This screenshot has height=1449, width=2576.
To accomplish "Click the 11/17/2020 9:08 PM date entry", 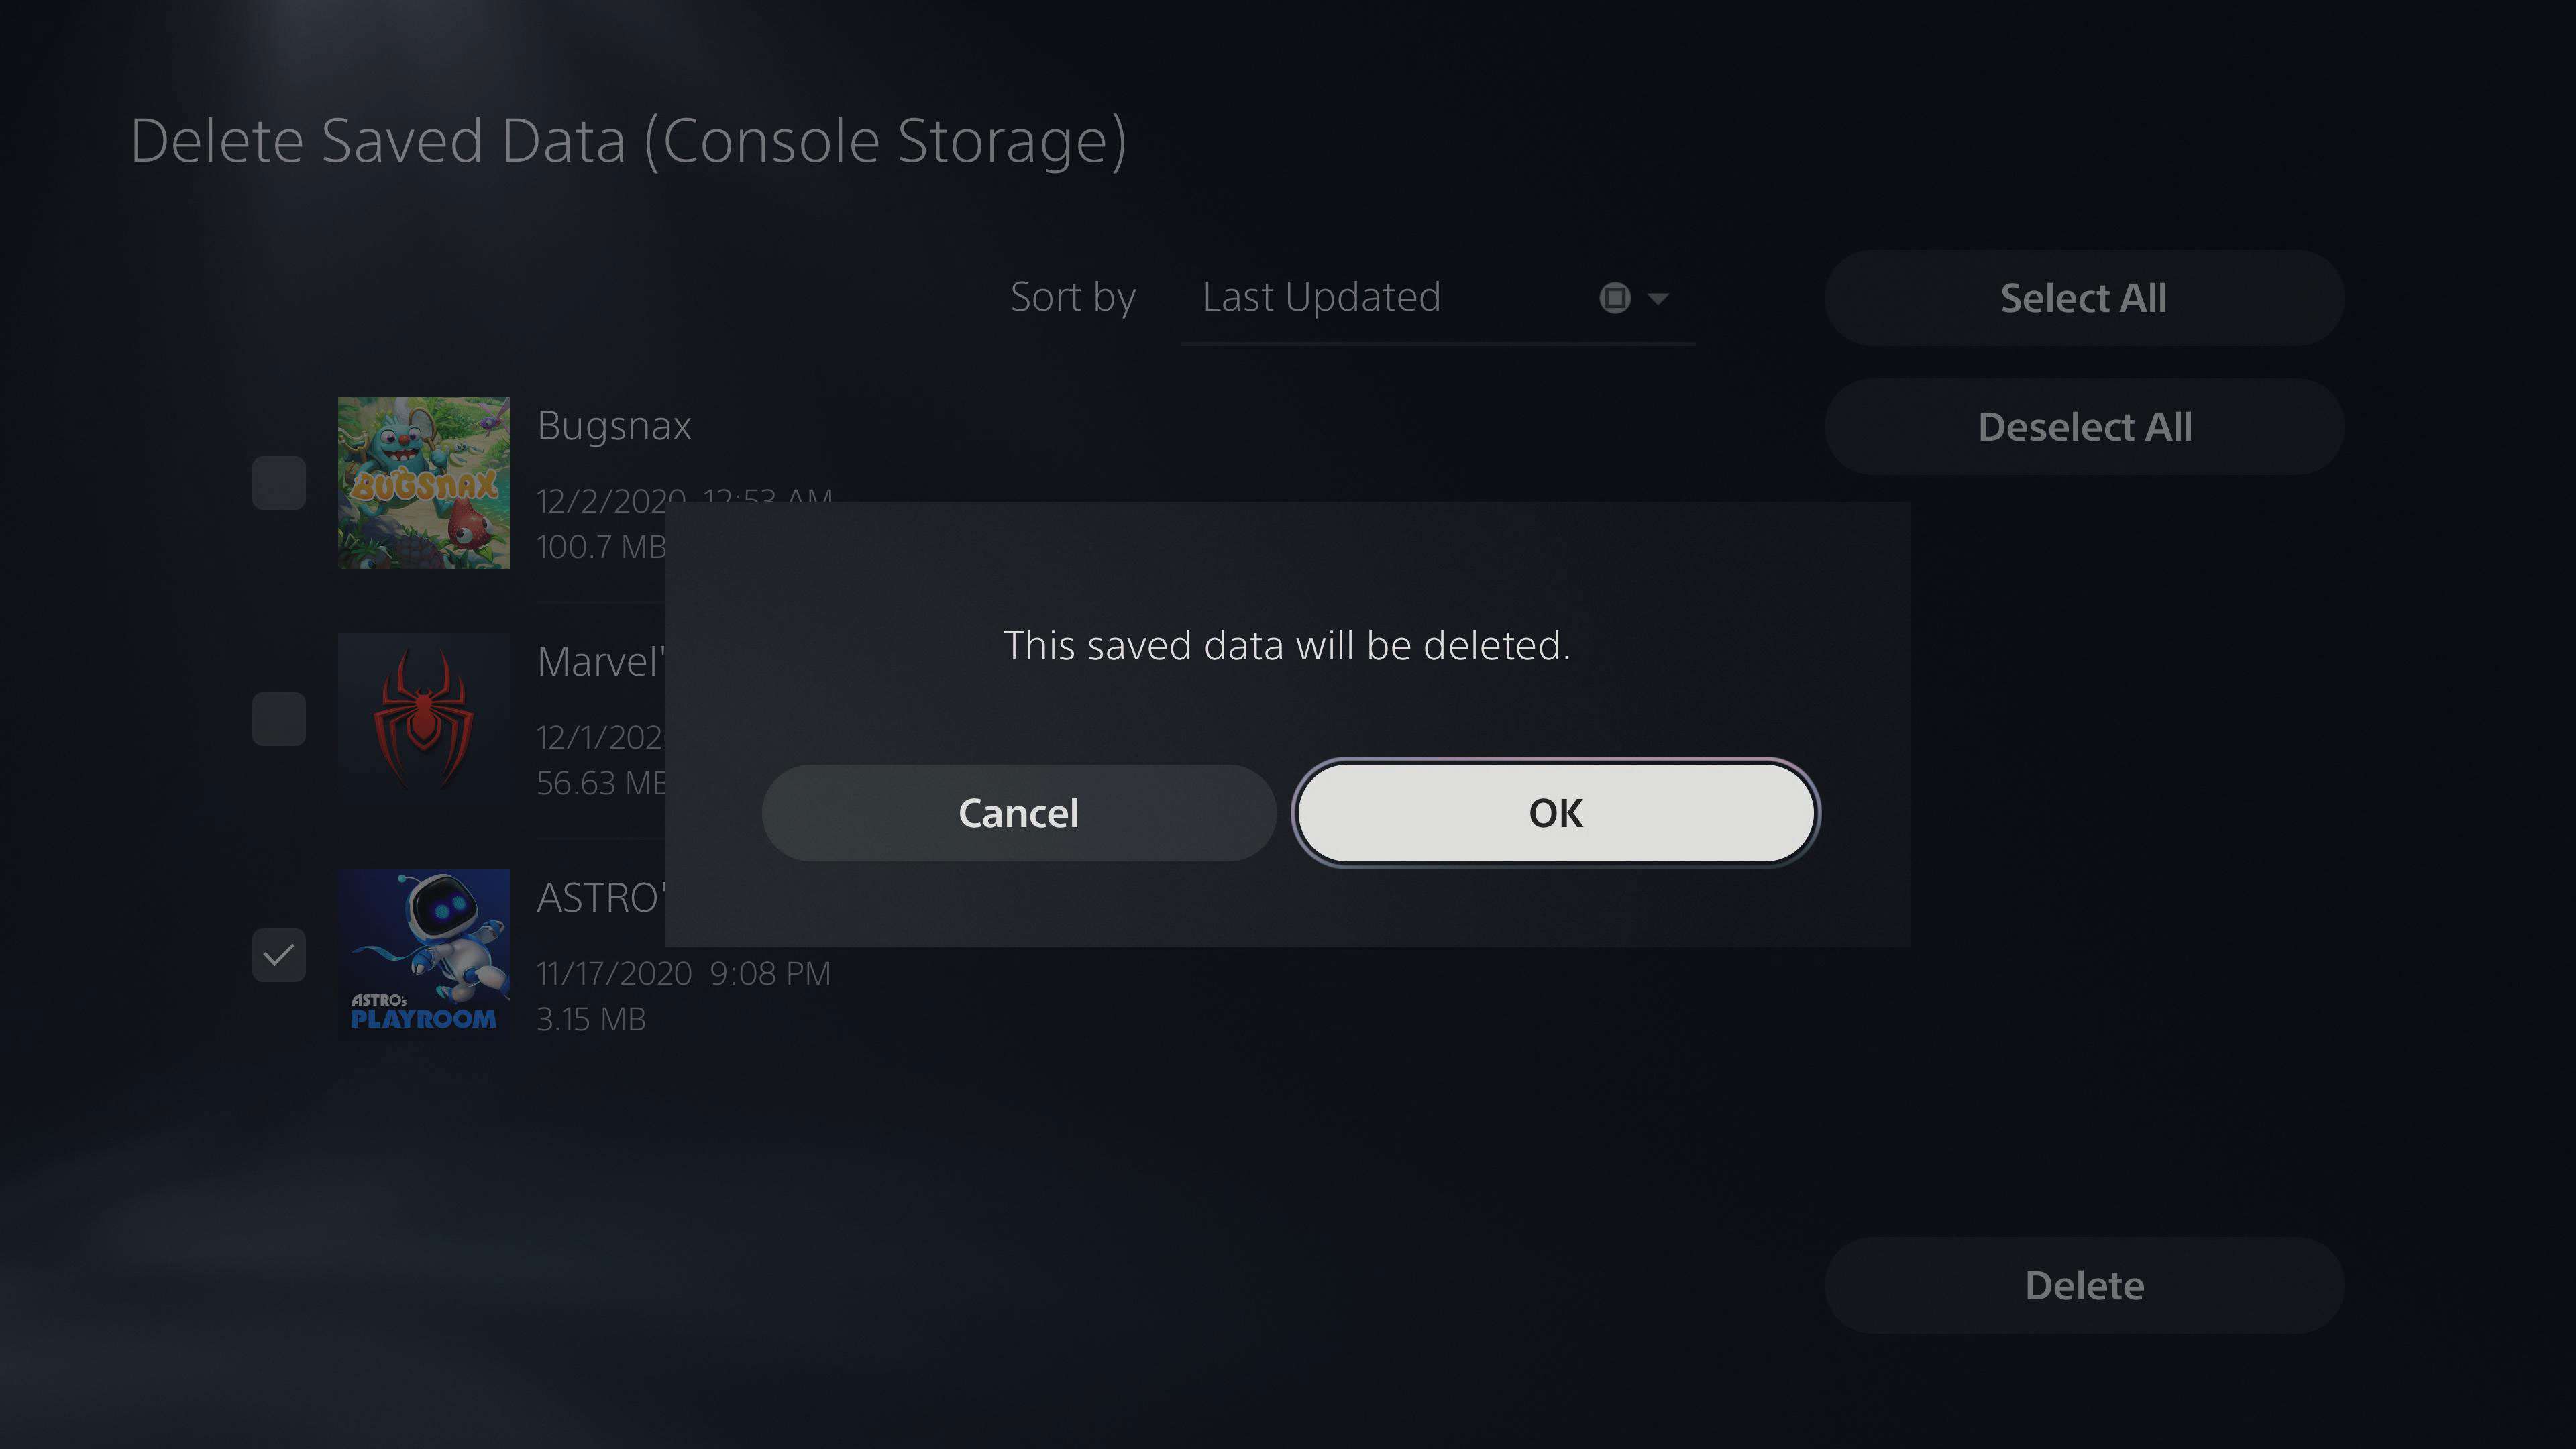I will (x=683, y=973).
